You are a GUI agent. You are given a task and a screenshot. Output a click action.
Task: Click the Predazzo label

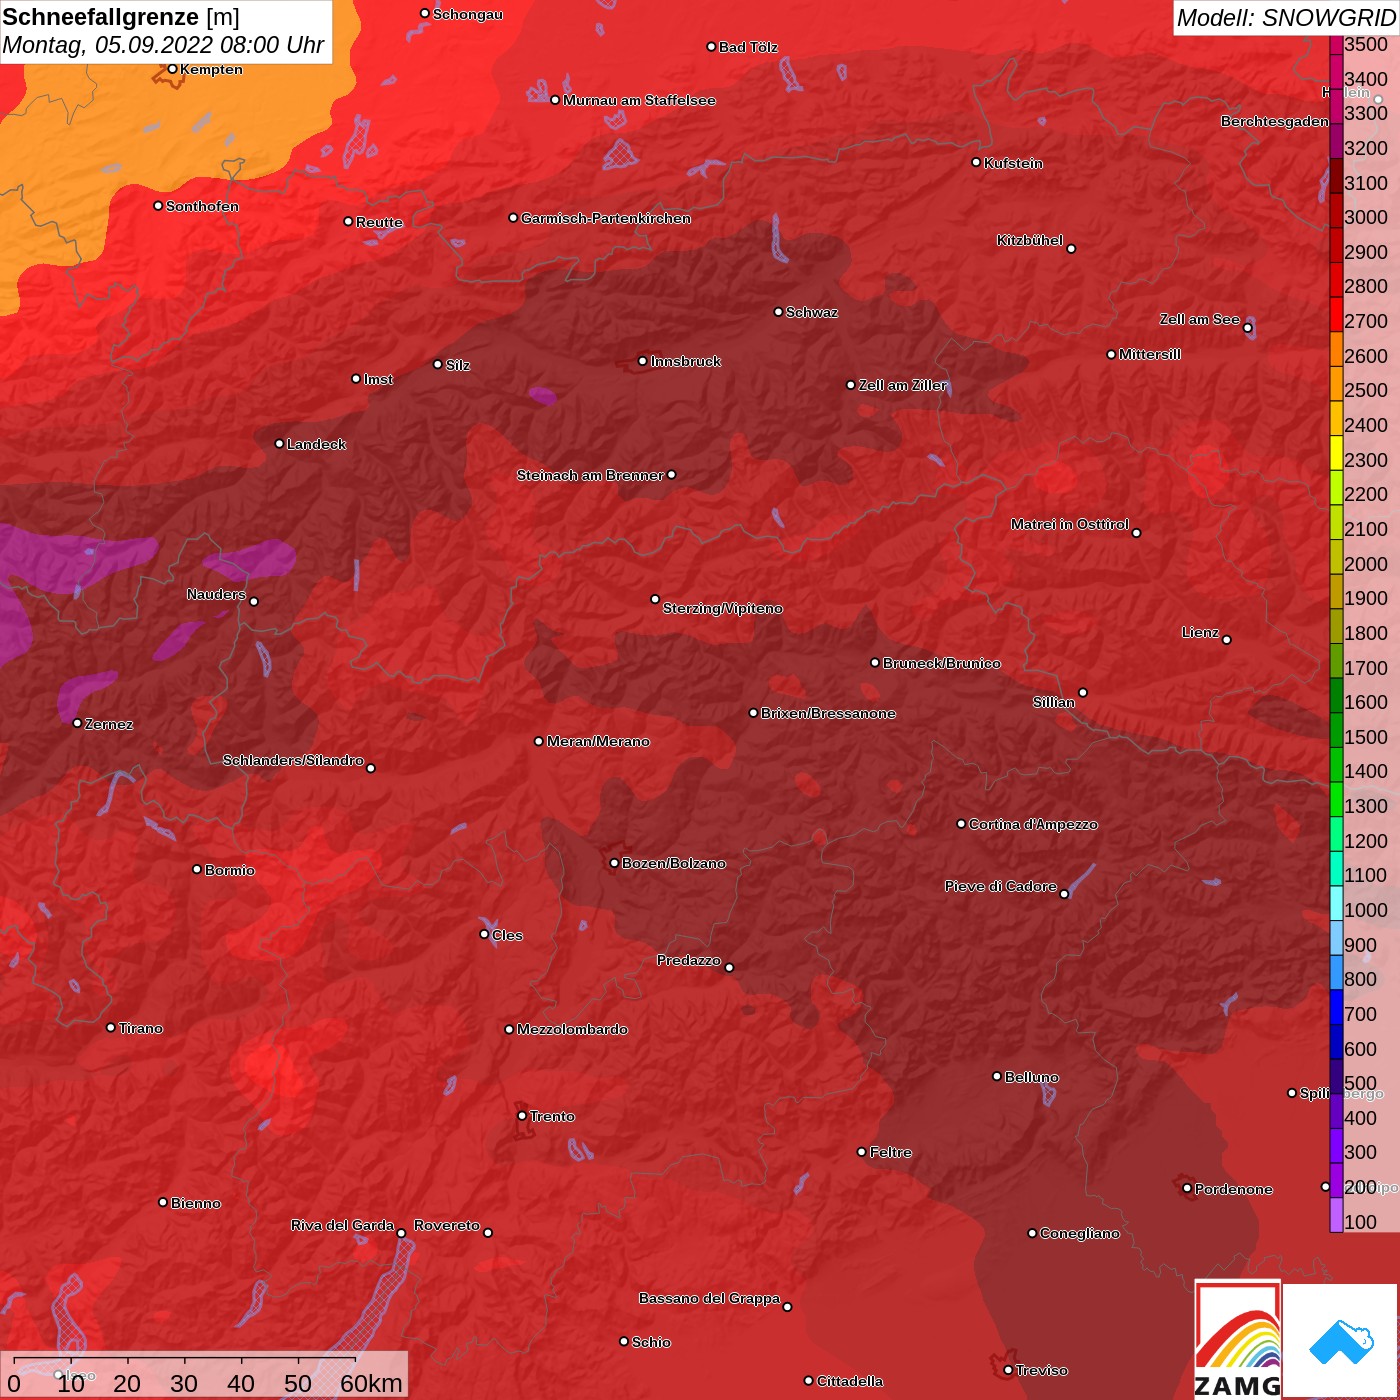(x=689, y=960)
